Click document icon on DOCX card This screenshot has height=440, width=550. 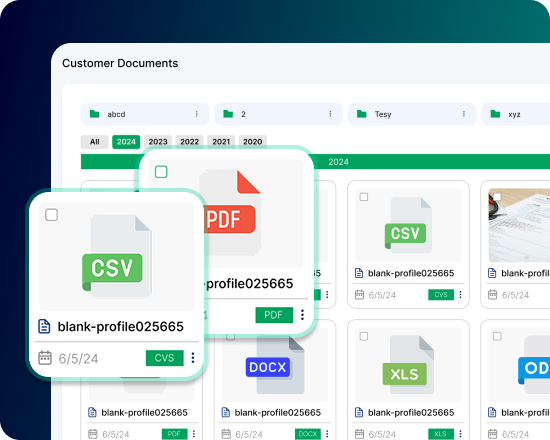coord(226,412)
